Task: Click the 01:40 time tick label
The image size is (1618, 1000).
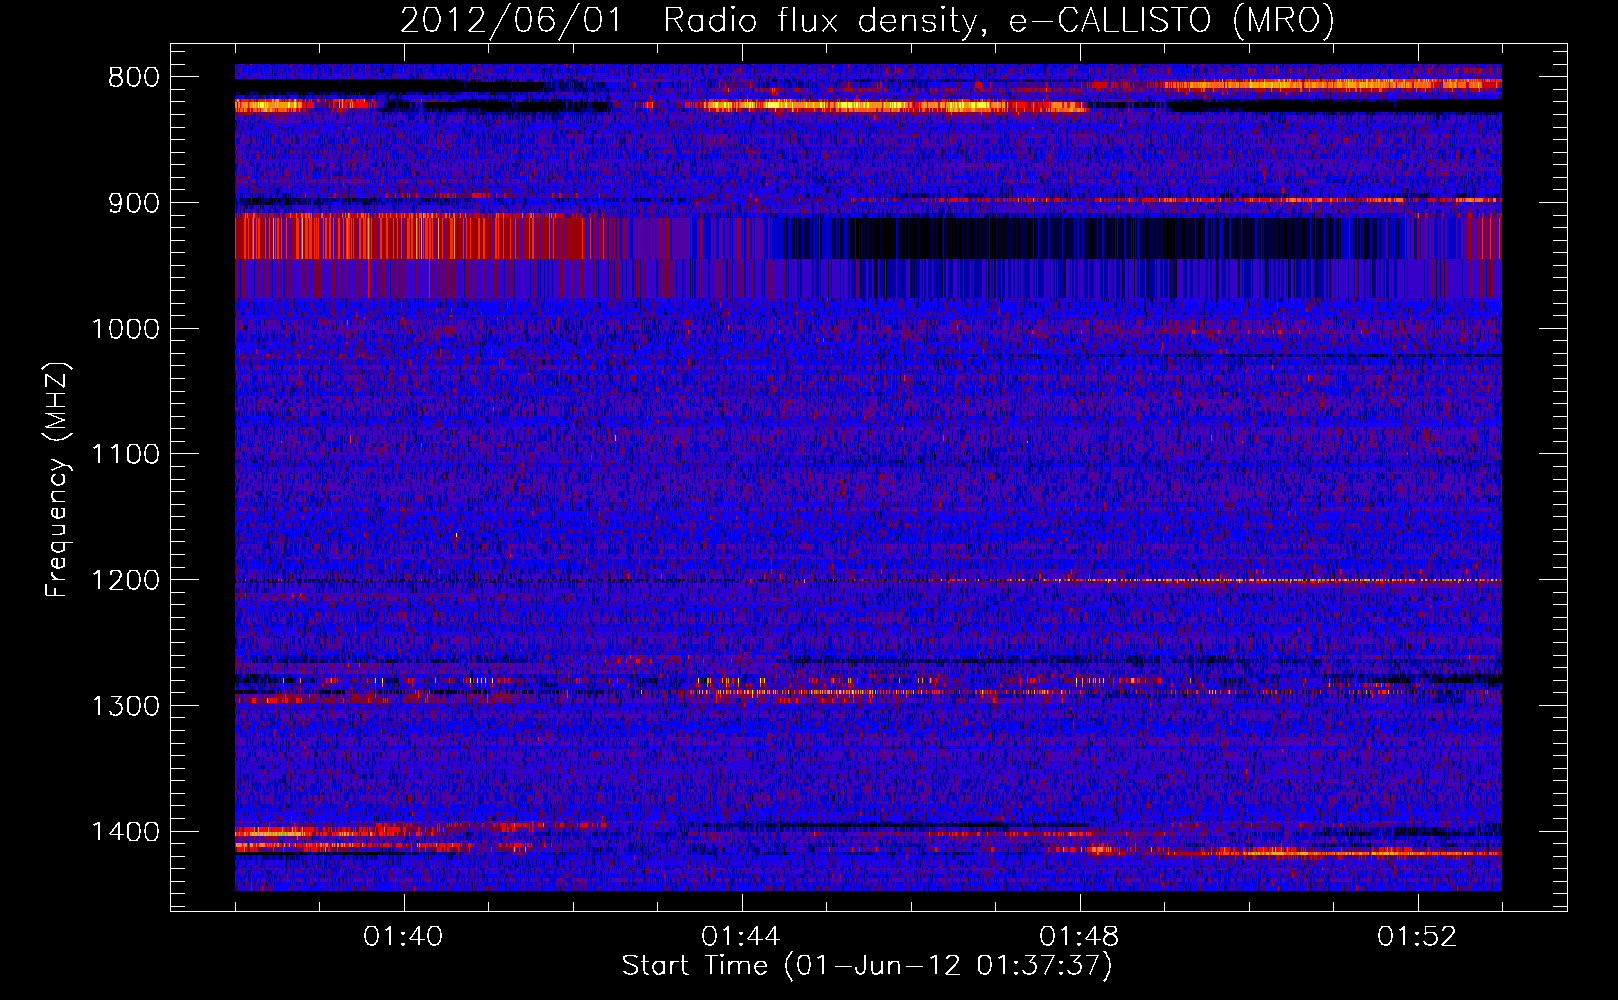Action: pos(404,937)
